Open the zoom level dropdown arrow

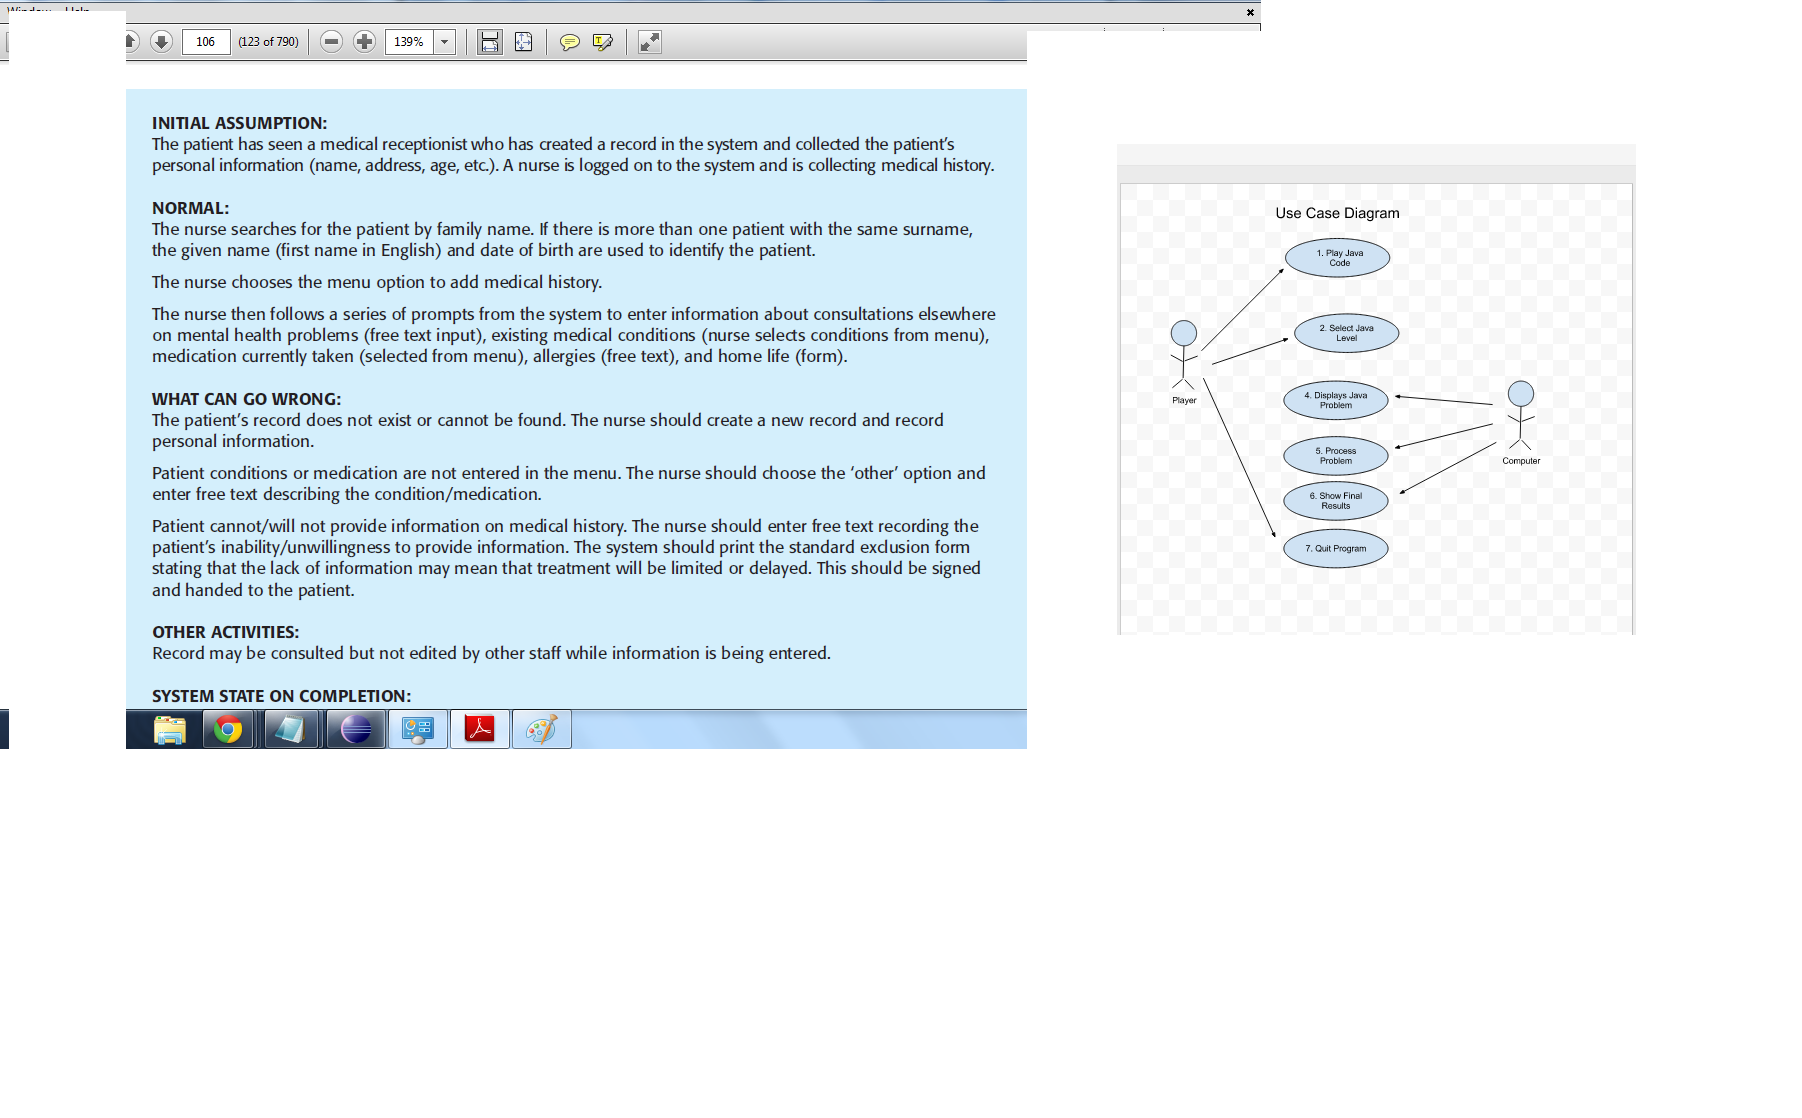click(445, 42)
